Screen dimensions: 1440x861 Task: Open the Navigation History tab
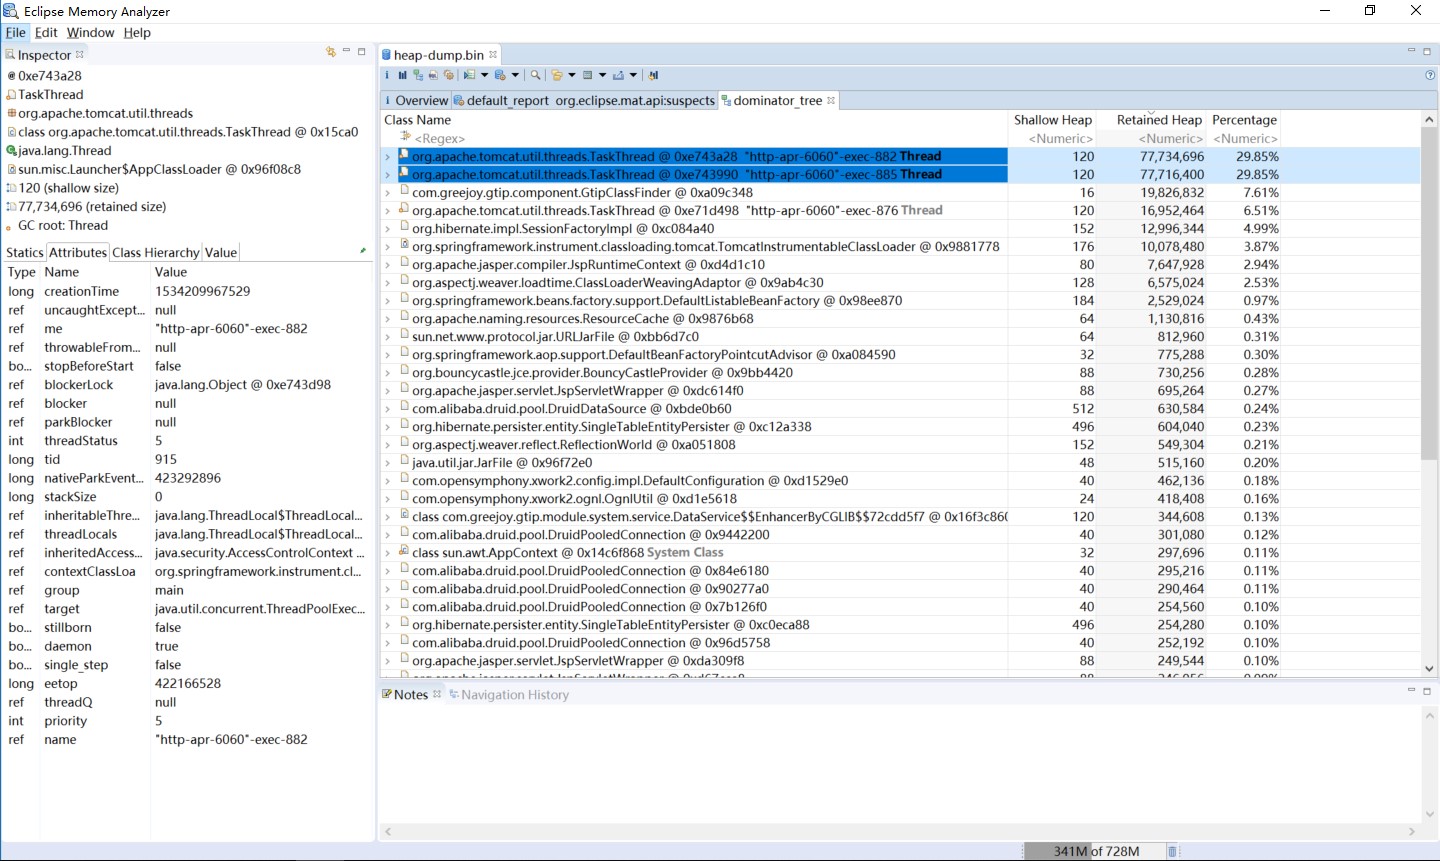coord(509,694)
